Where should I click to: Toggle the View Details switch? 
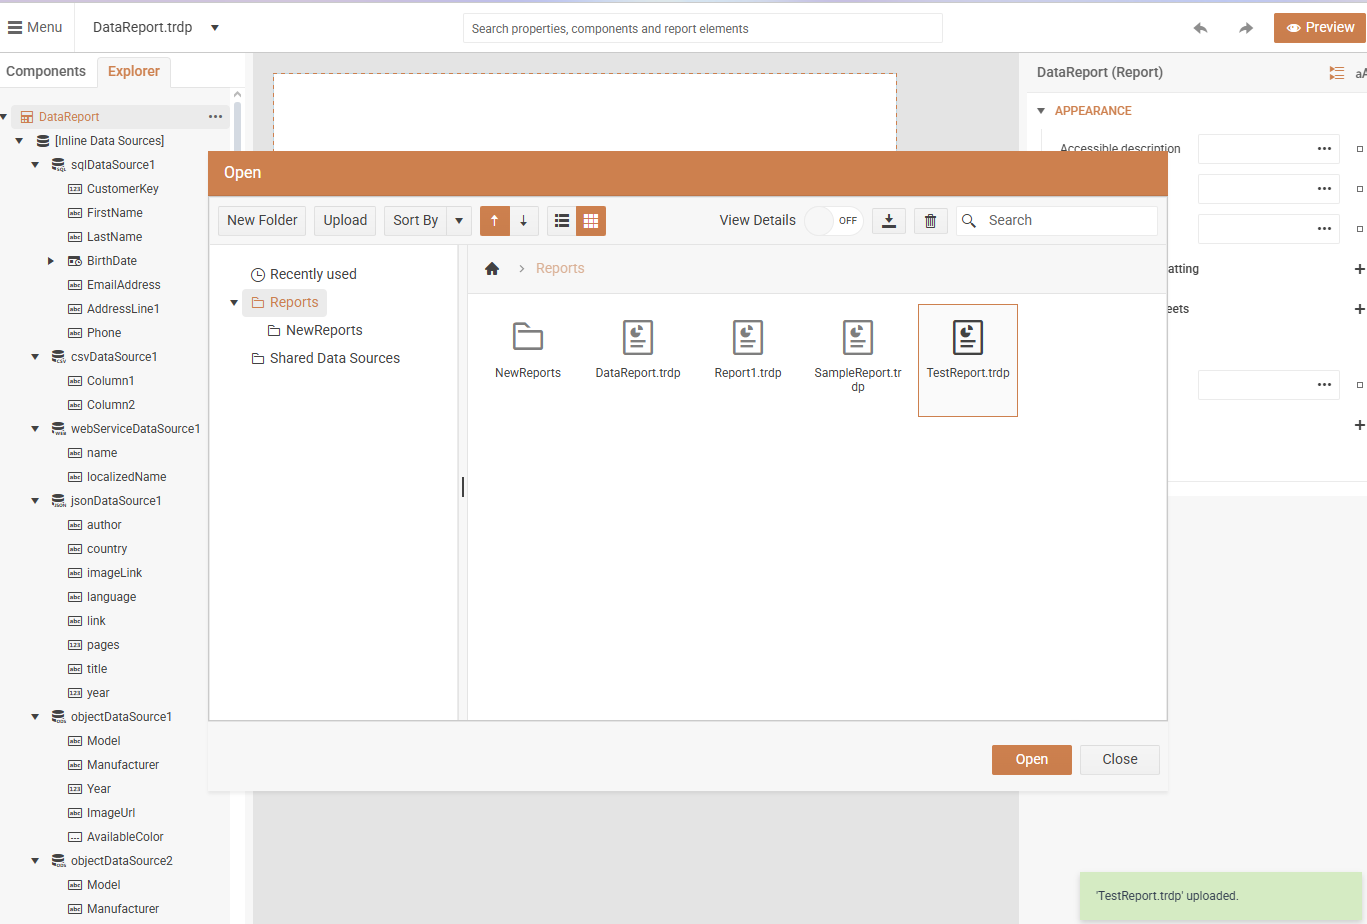tap(833, 221)
